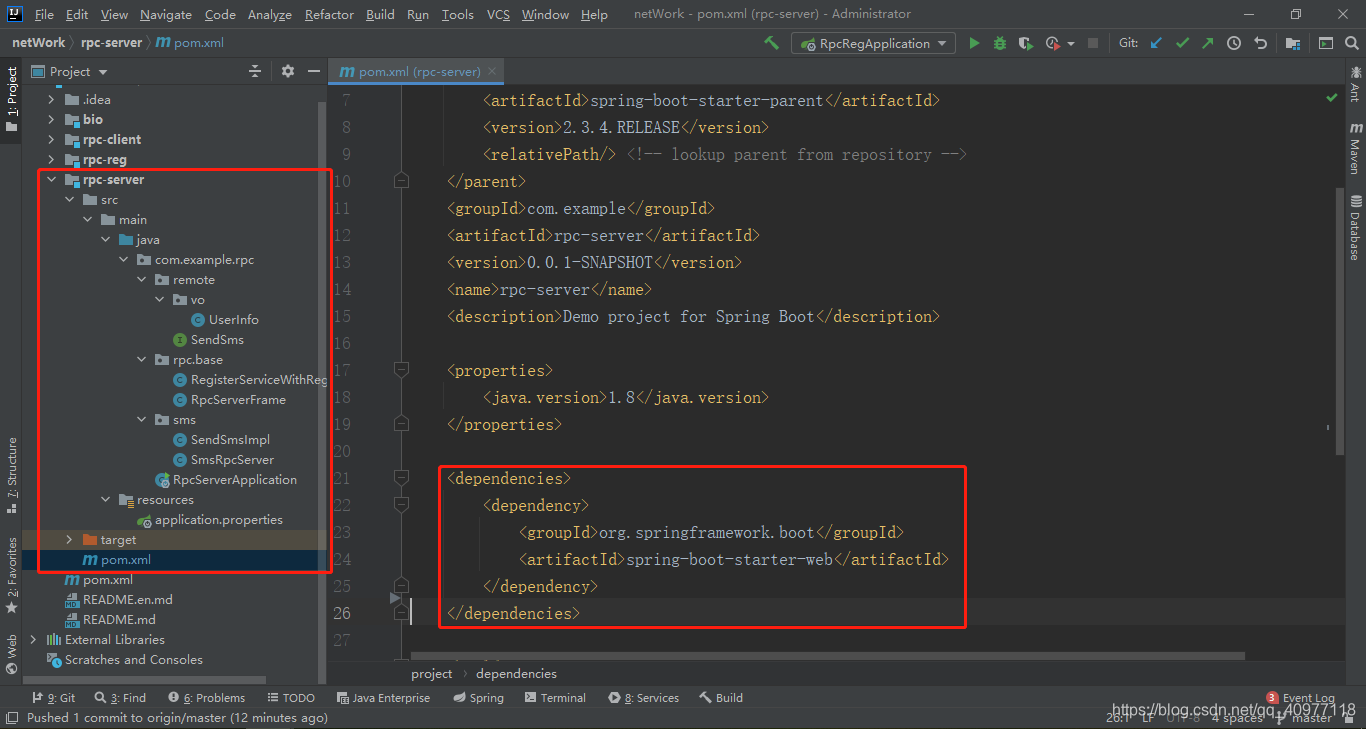
Task: Click the Stop square icon
Action: (1093, 43)
